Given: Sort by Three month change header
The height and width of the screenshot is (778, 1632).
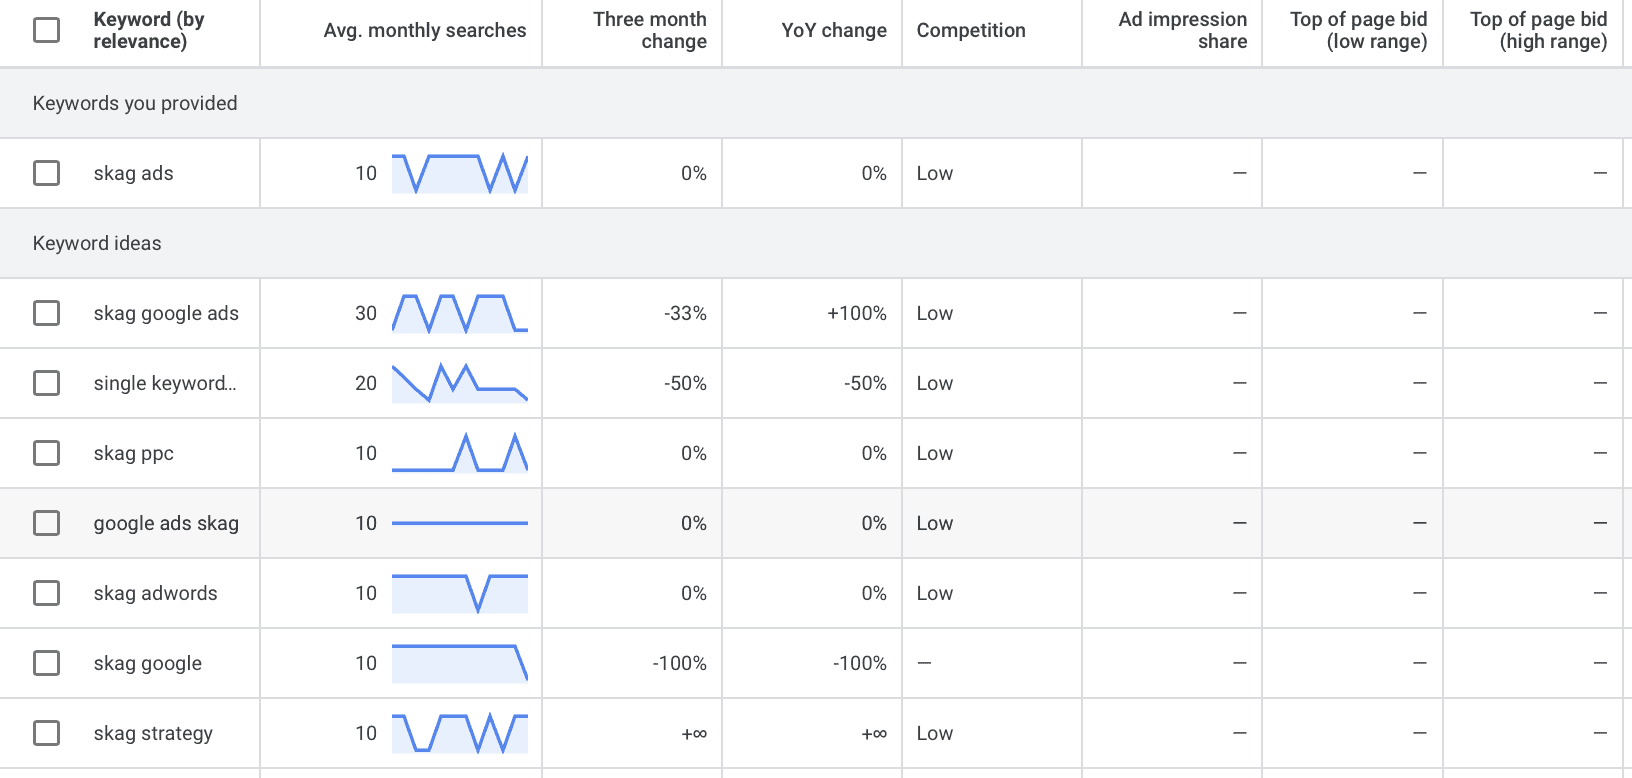Looking at the screenshot, I should tap(649, 31).
